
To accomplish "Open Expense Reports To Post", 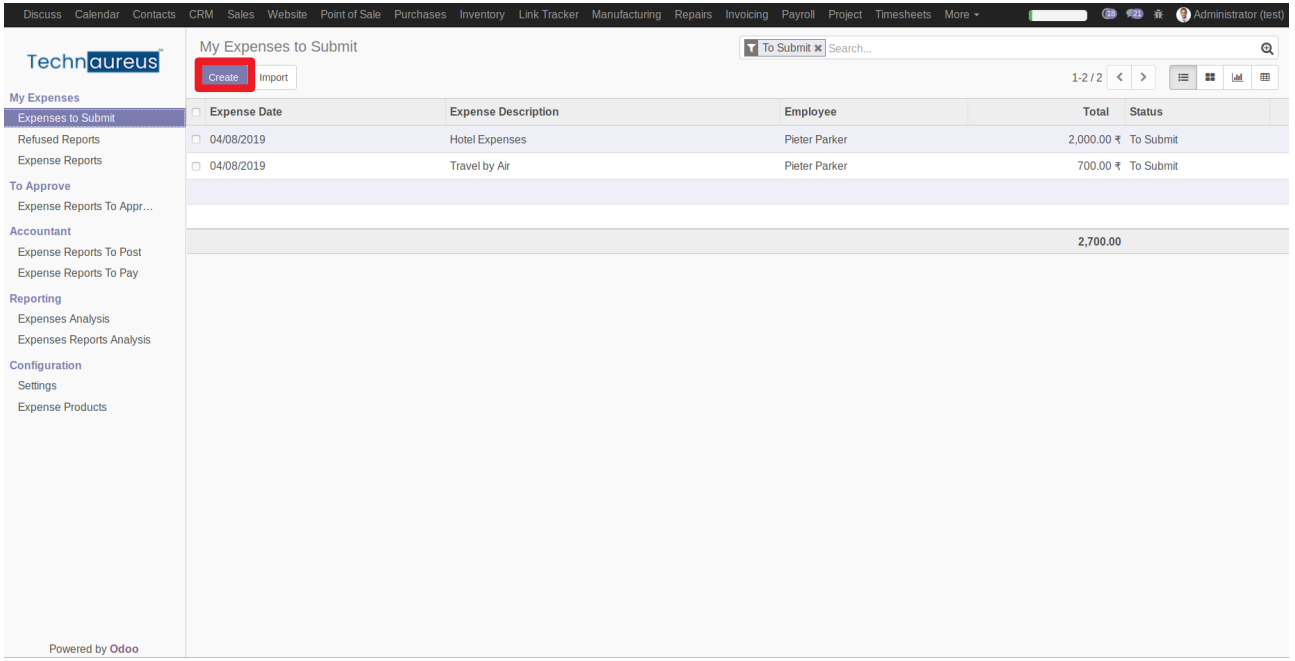I will point(80,252).
